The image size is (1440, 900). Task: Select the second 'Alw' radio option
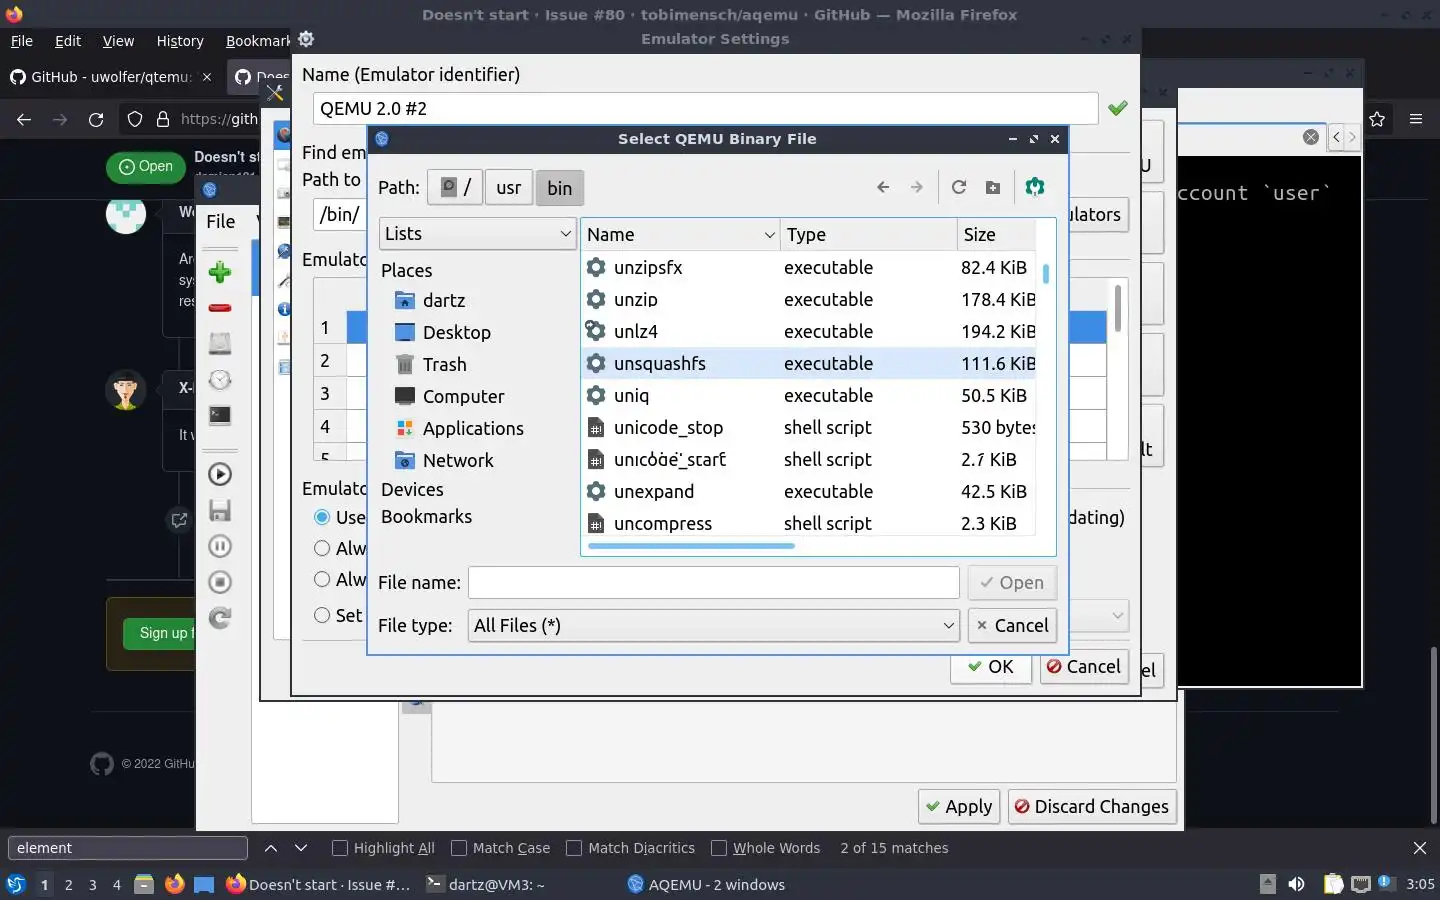pyautogui.click(x=322, y=579)
